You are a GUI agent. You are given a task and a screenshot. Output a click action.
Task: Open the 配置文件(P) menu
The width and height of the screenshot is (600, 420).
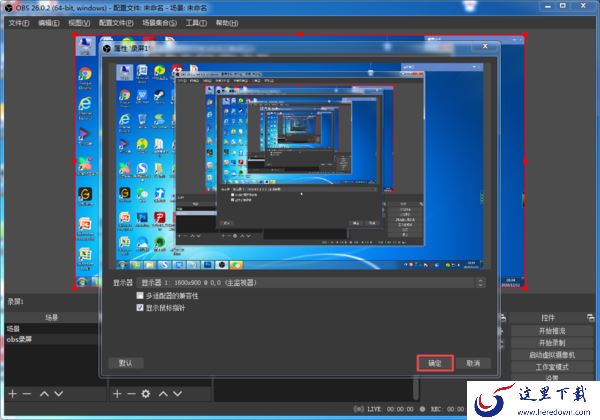tap(116, 23)
